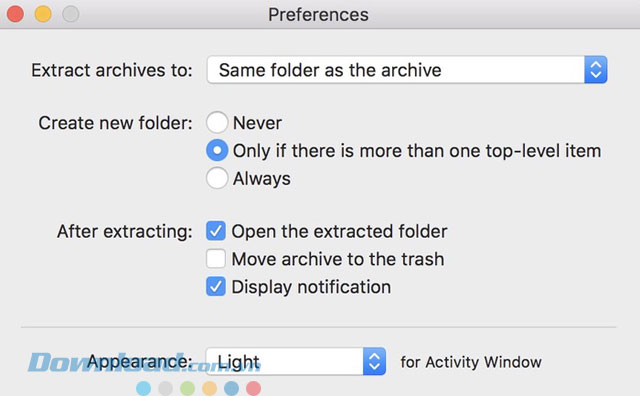Select the orange dot under Appearance
The width and height of the screenshot is (640, 396).
pos(209,388)
